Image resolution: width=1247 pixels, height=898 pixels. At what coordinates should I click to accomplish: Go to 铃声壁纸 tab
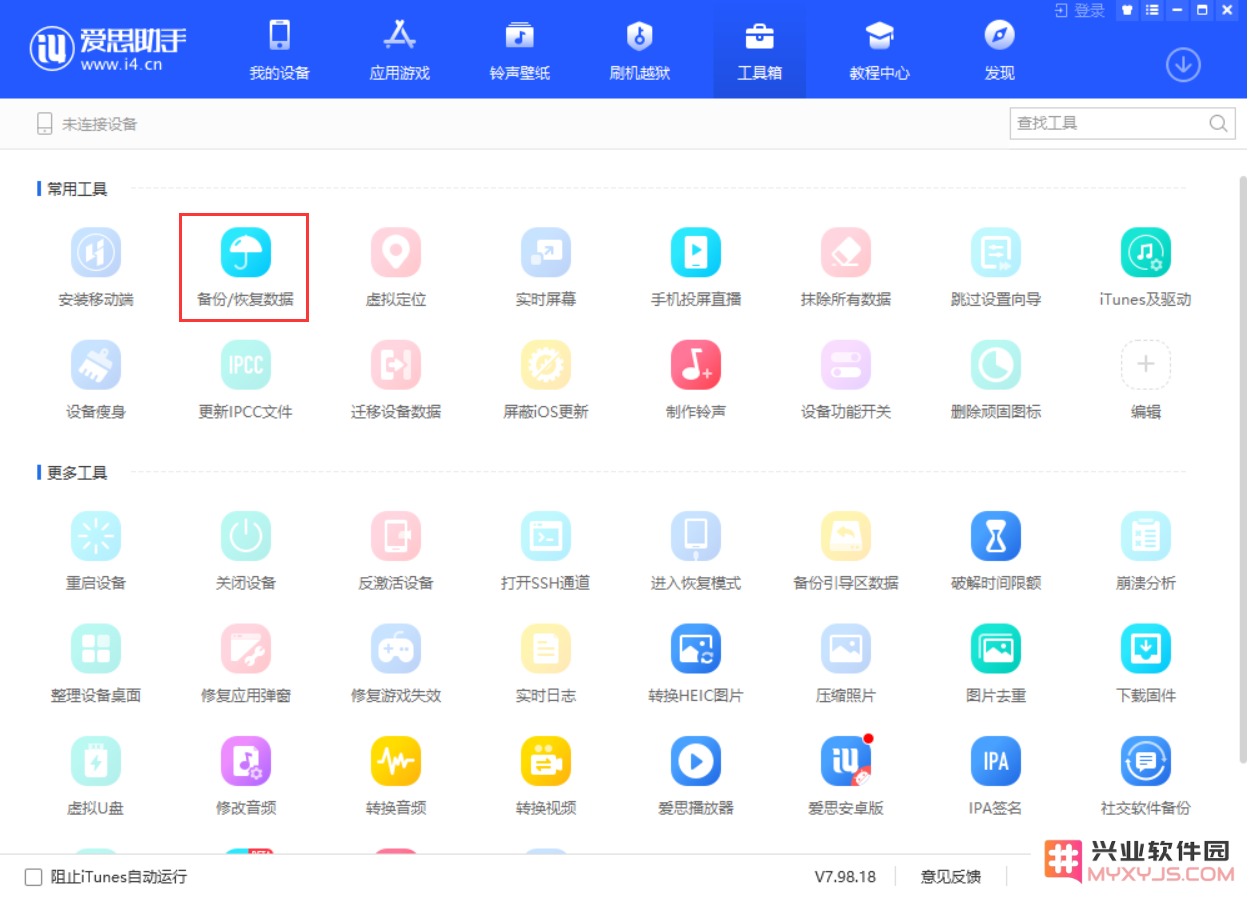[520, 50]
